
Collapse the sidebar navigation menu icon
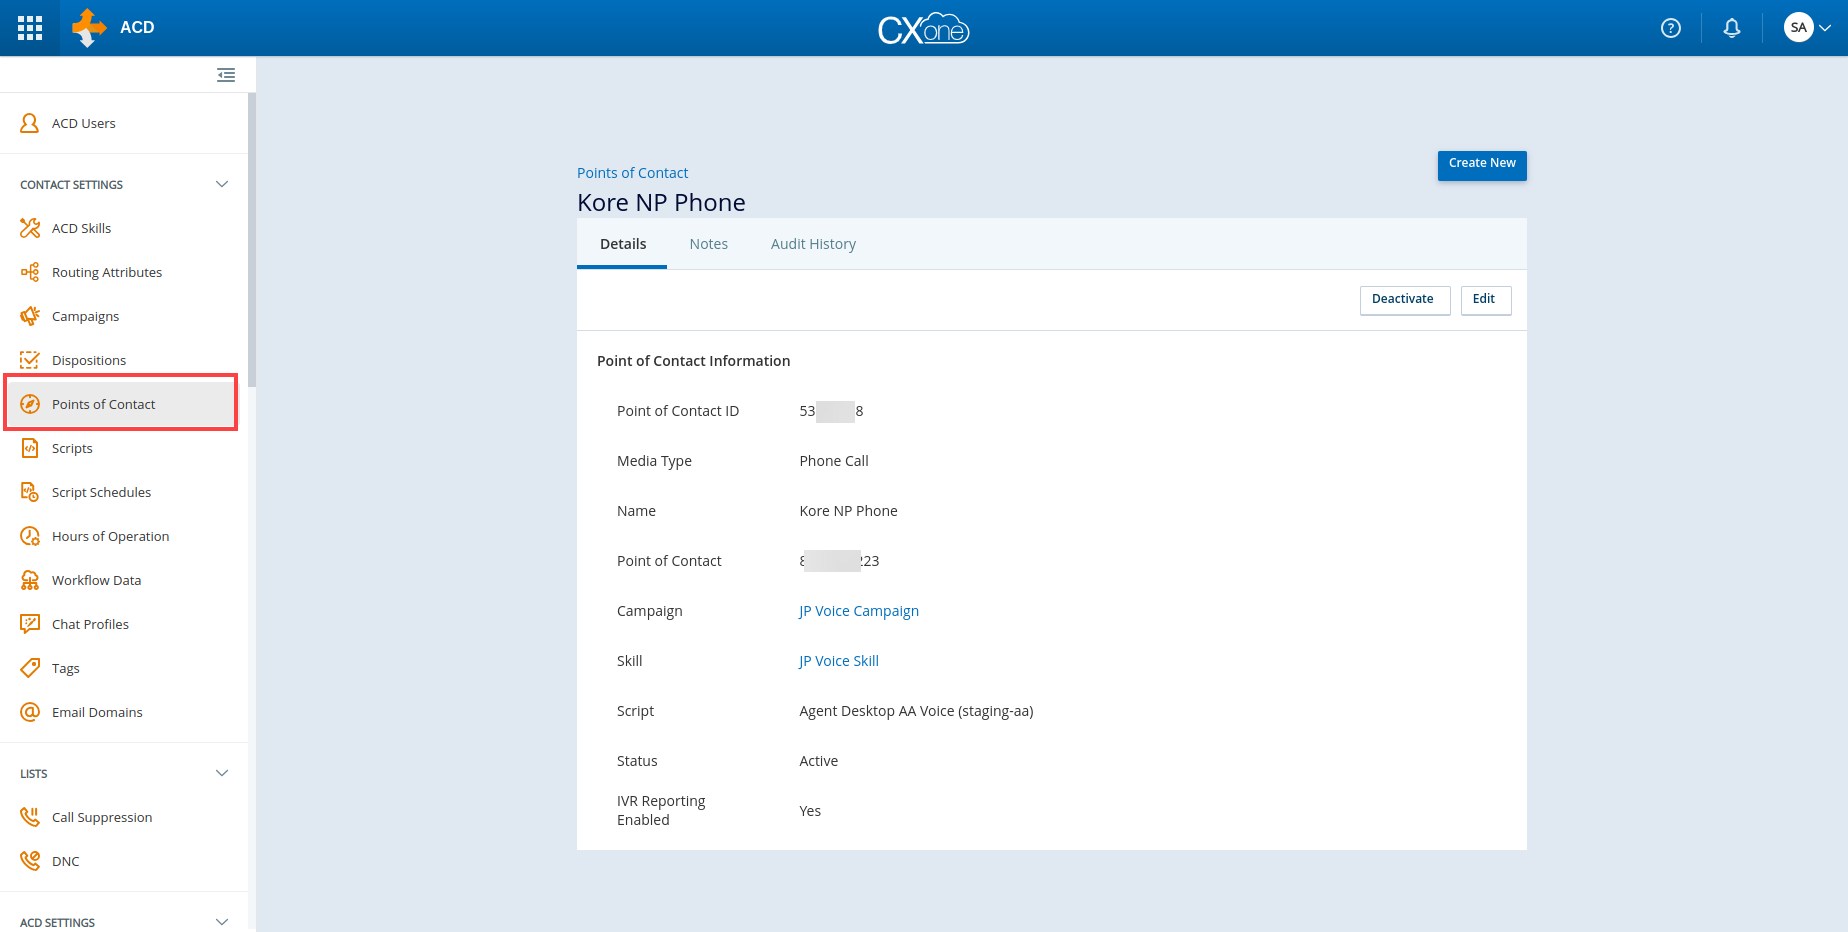point(226,75)
